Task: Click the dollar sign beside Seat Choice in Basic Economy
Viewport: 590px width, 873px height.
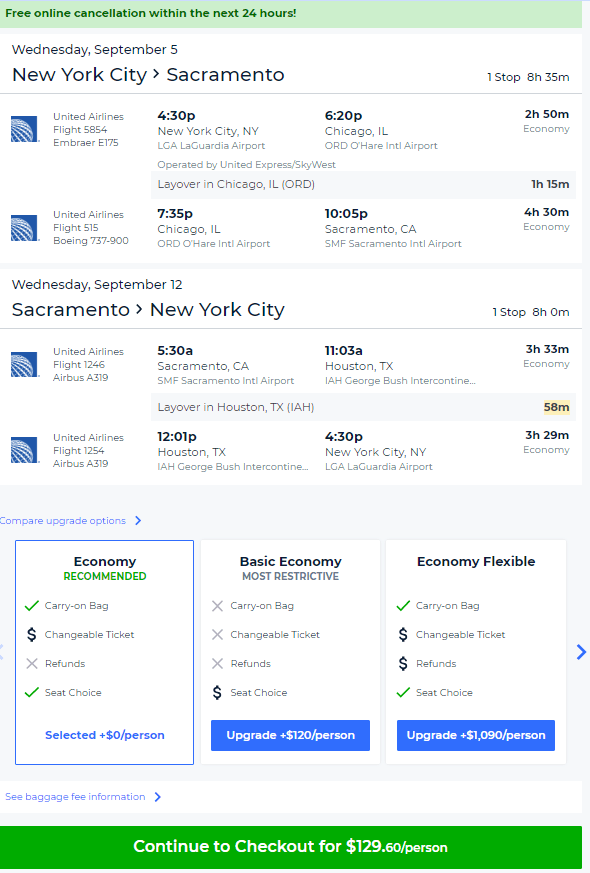Action: click(216, 691)
